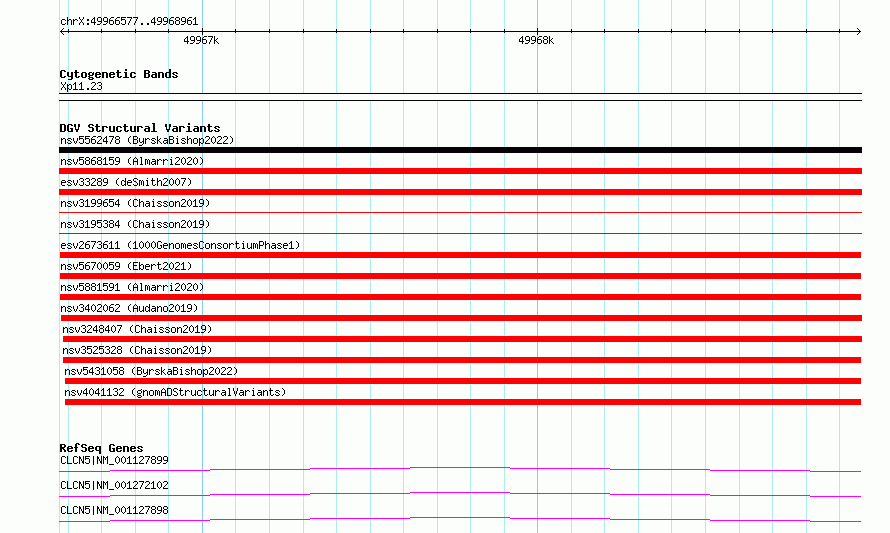
Task: Open variant nsv5881591 (Almarri2020) label
Action: (x=132, y=287)
